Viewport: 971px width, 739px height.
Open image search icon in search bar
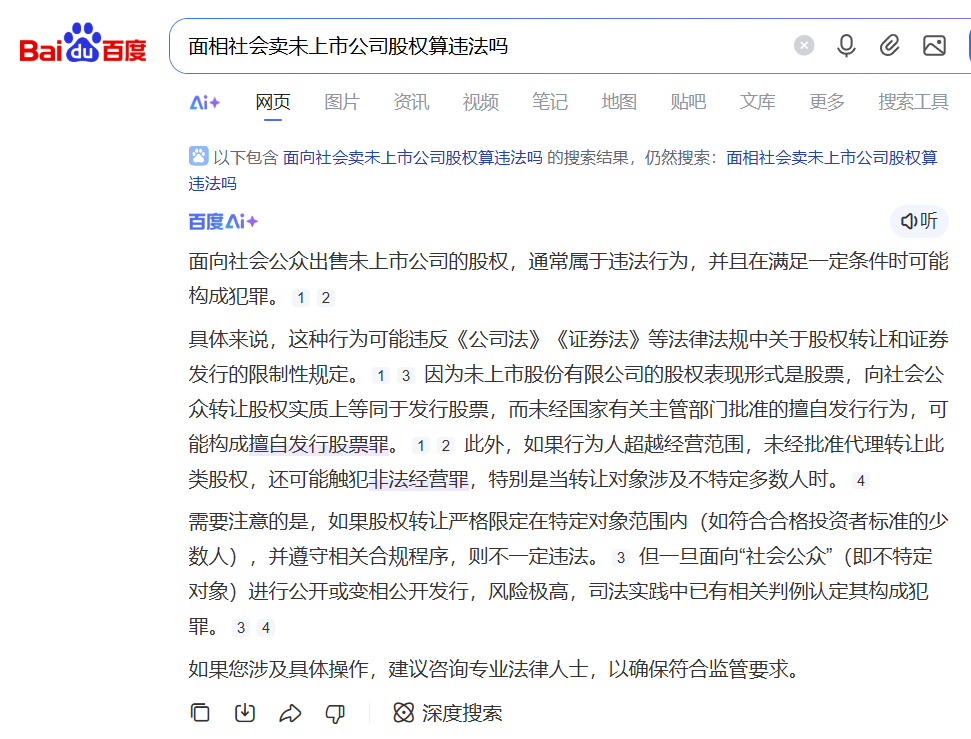(x=934, y=46)
